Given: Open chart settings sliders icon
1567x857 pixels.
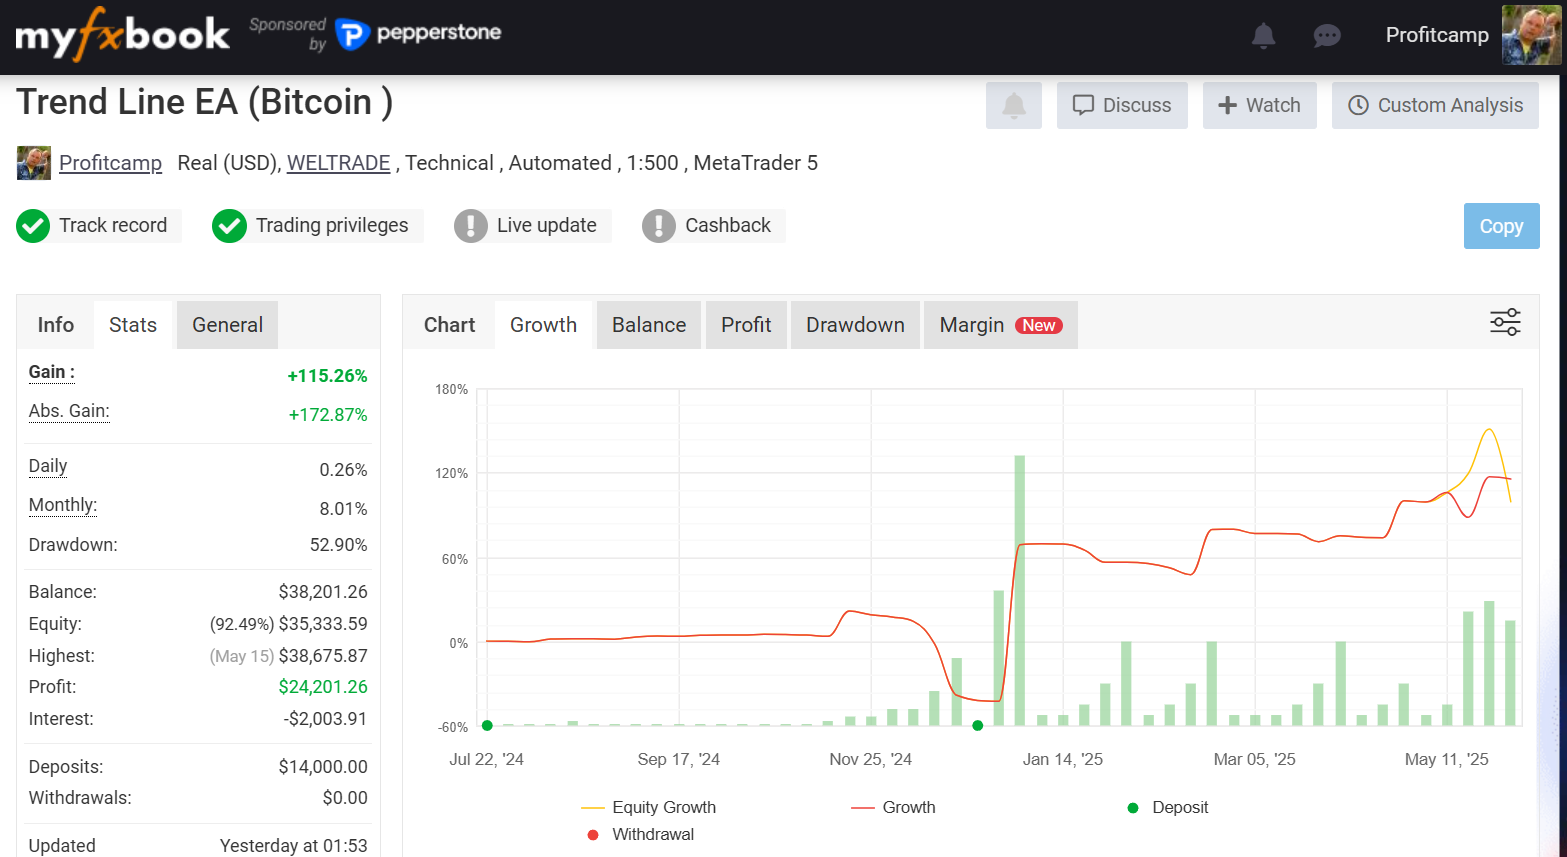Looking at the screenshot, I should (x=1504, y=322).
